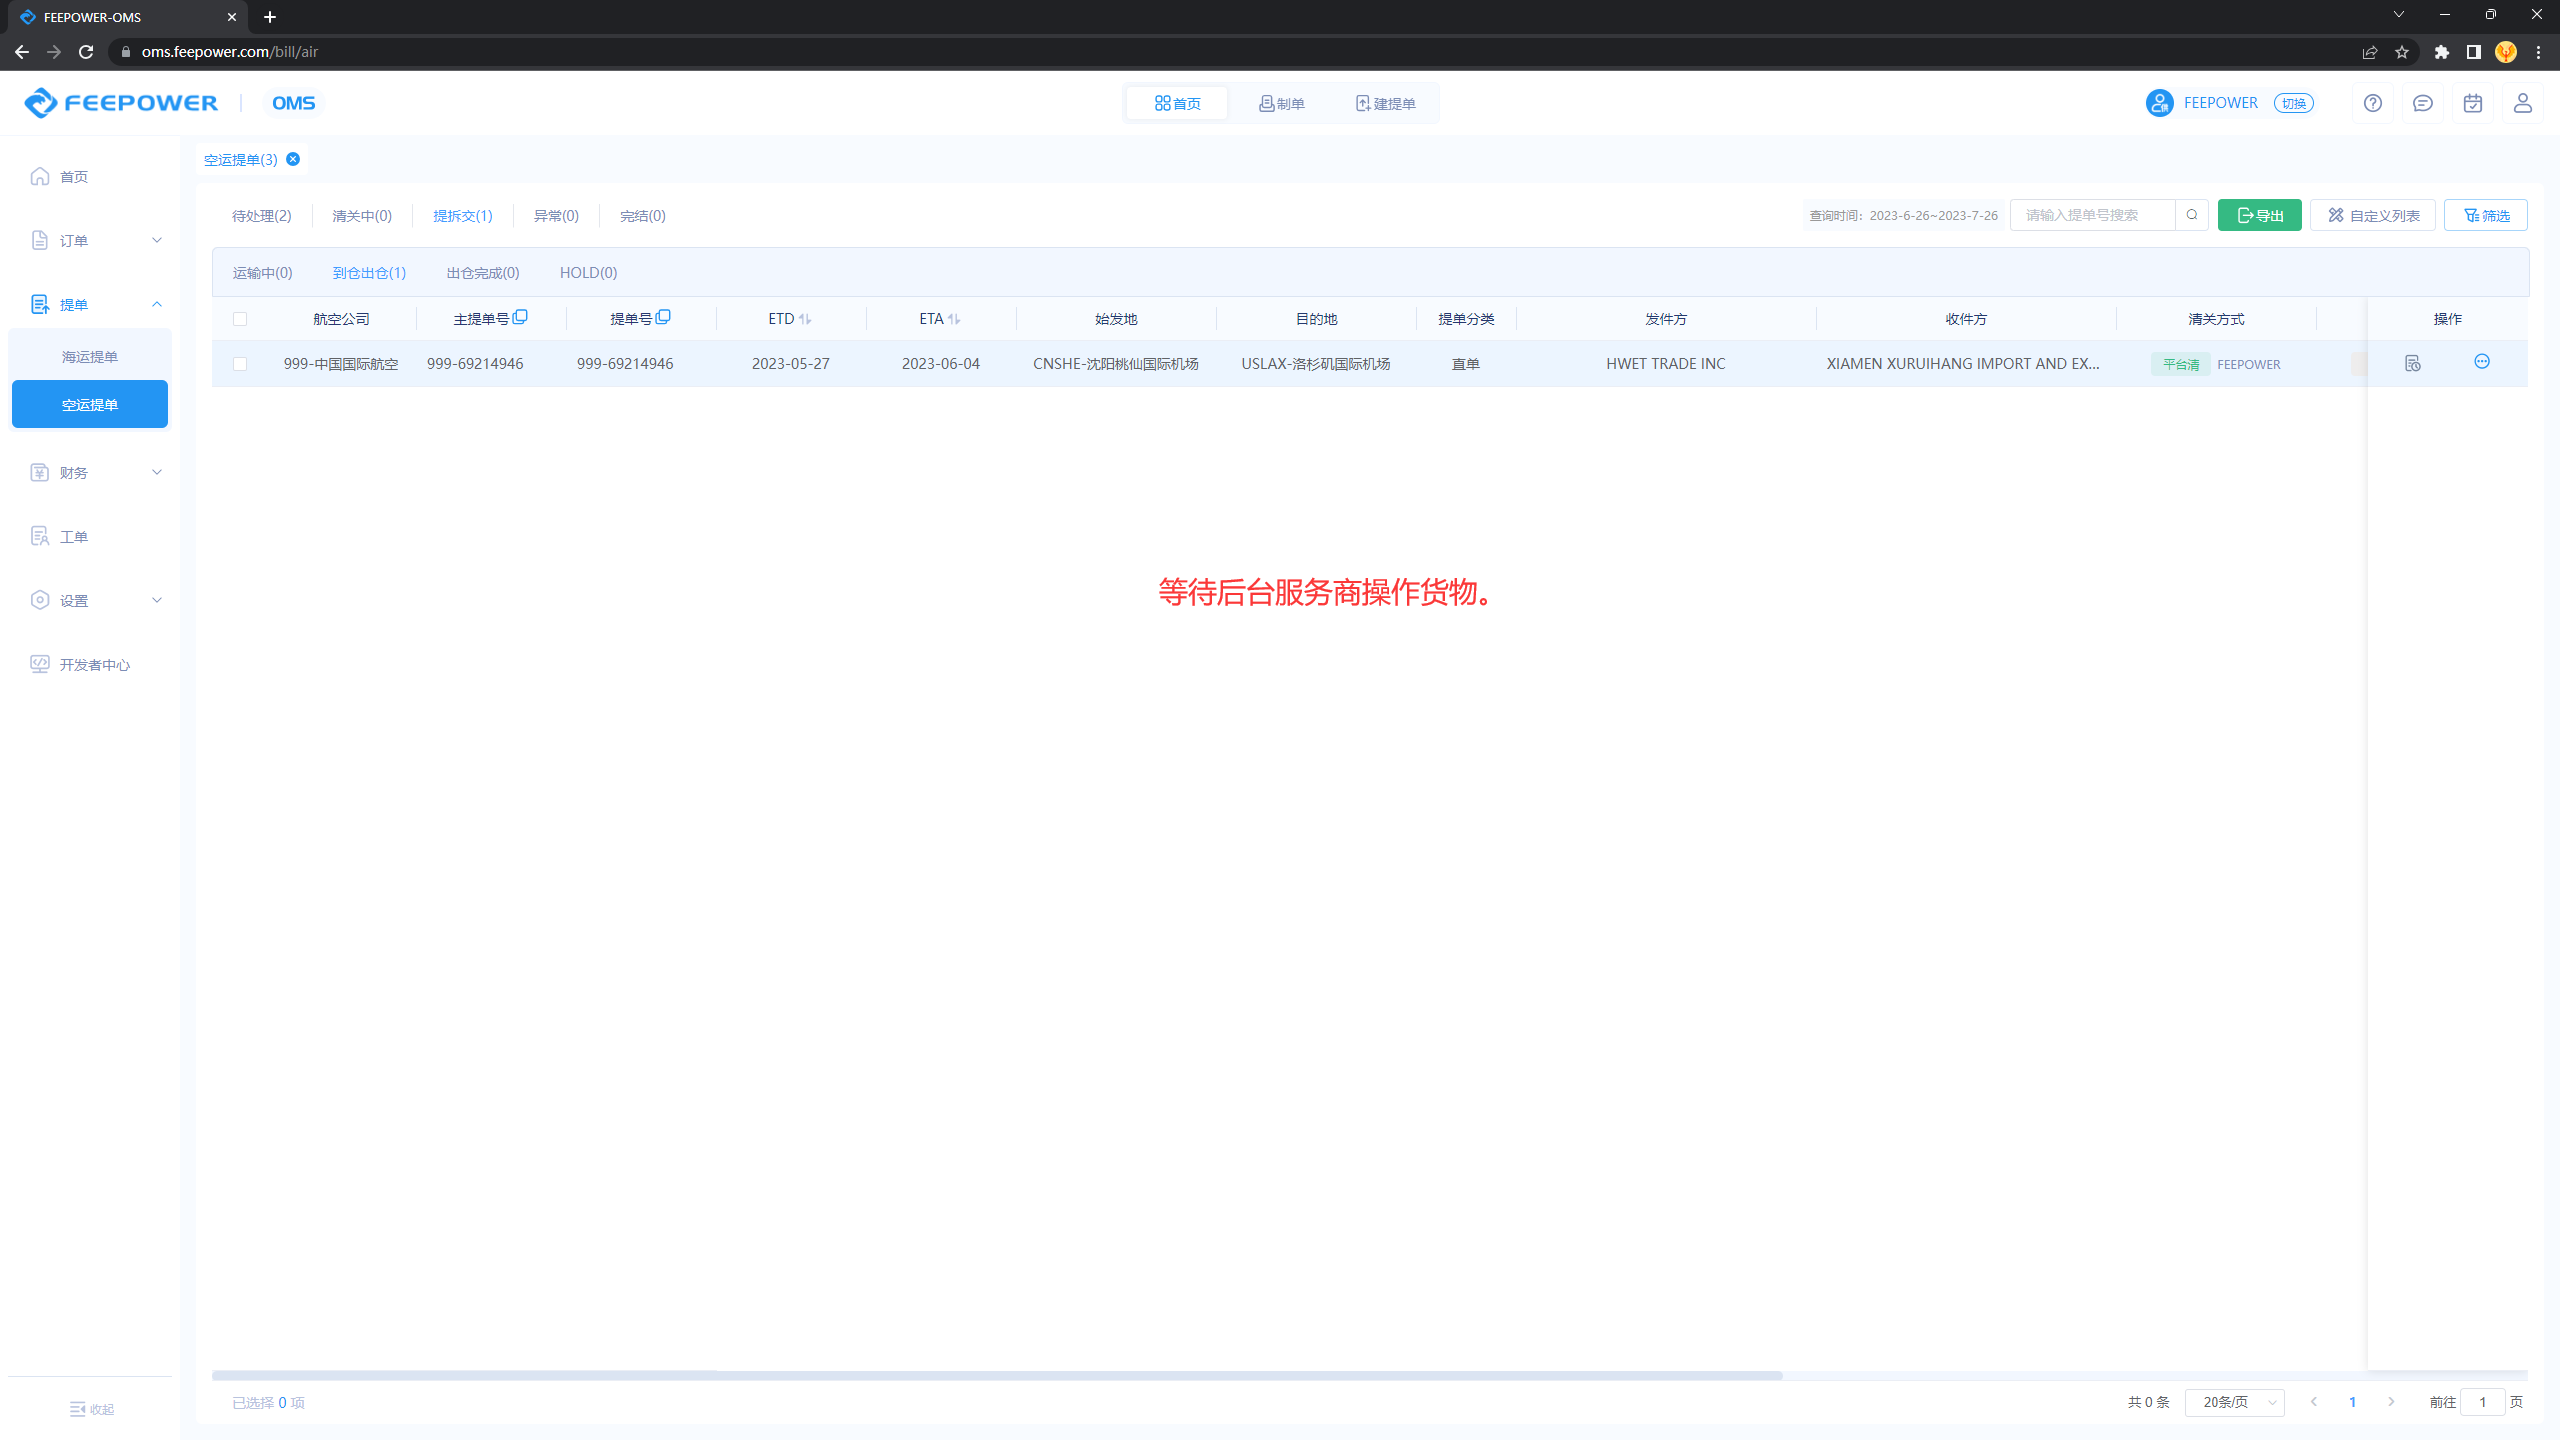Open the 20条/页 page size dropdown
The width and height of the screenshot is (2560, 1440).
(2235, 1402)
